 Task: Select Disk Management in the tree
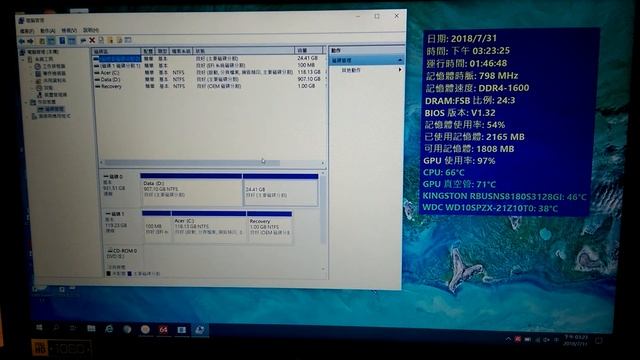[51, 109]
